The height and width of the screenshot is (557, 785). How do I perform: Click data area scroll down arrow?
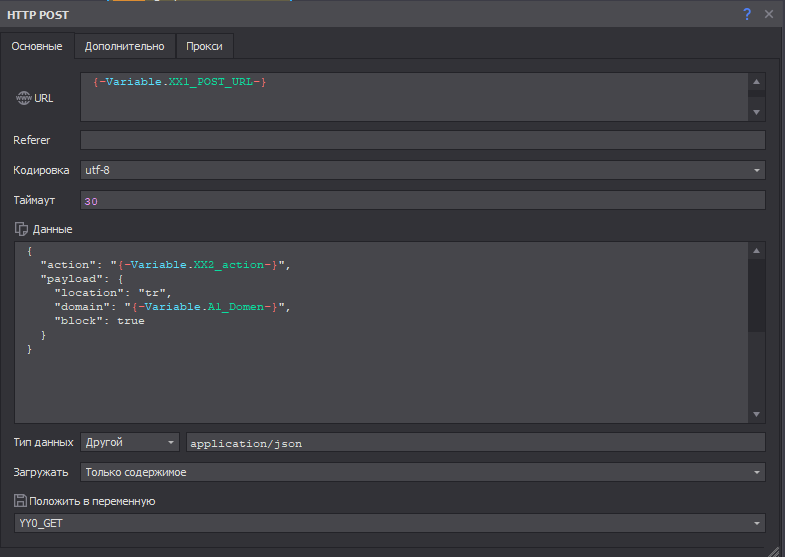coord(757,414)
